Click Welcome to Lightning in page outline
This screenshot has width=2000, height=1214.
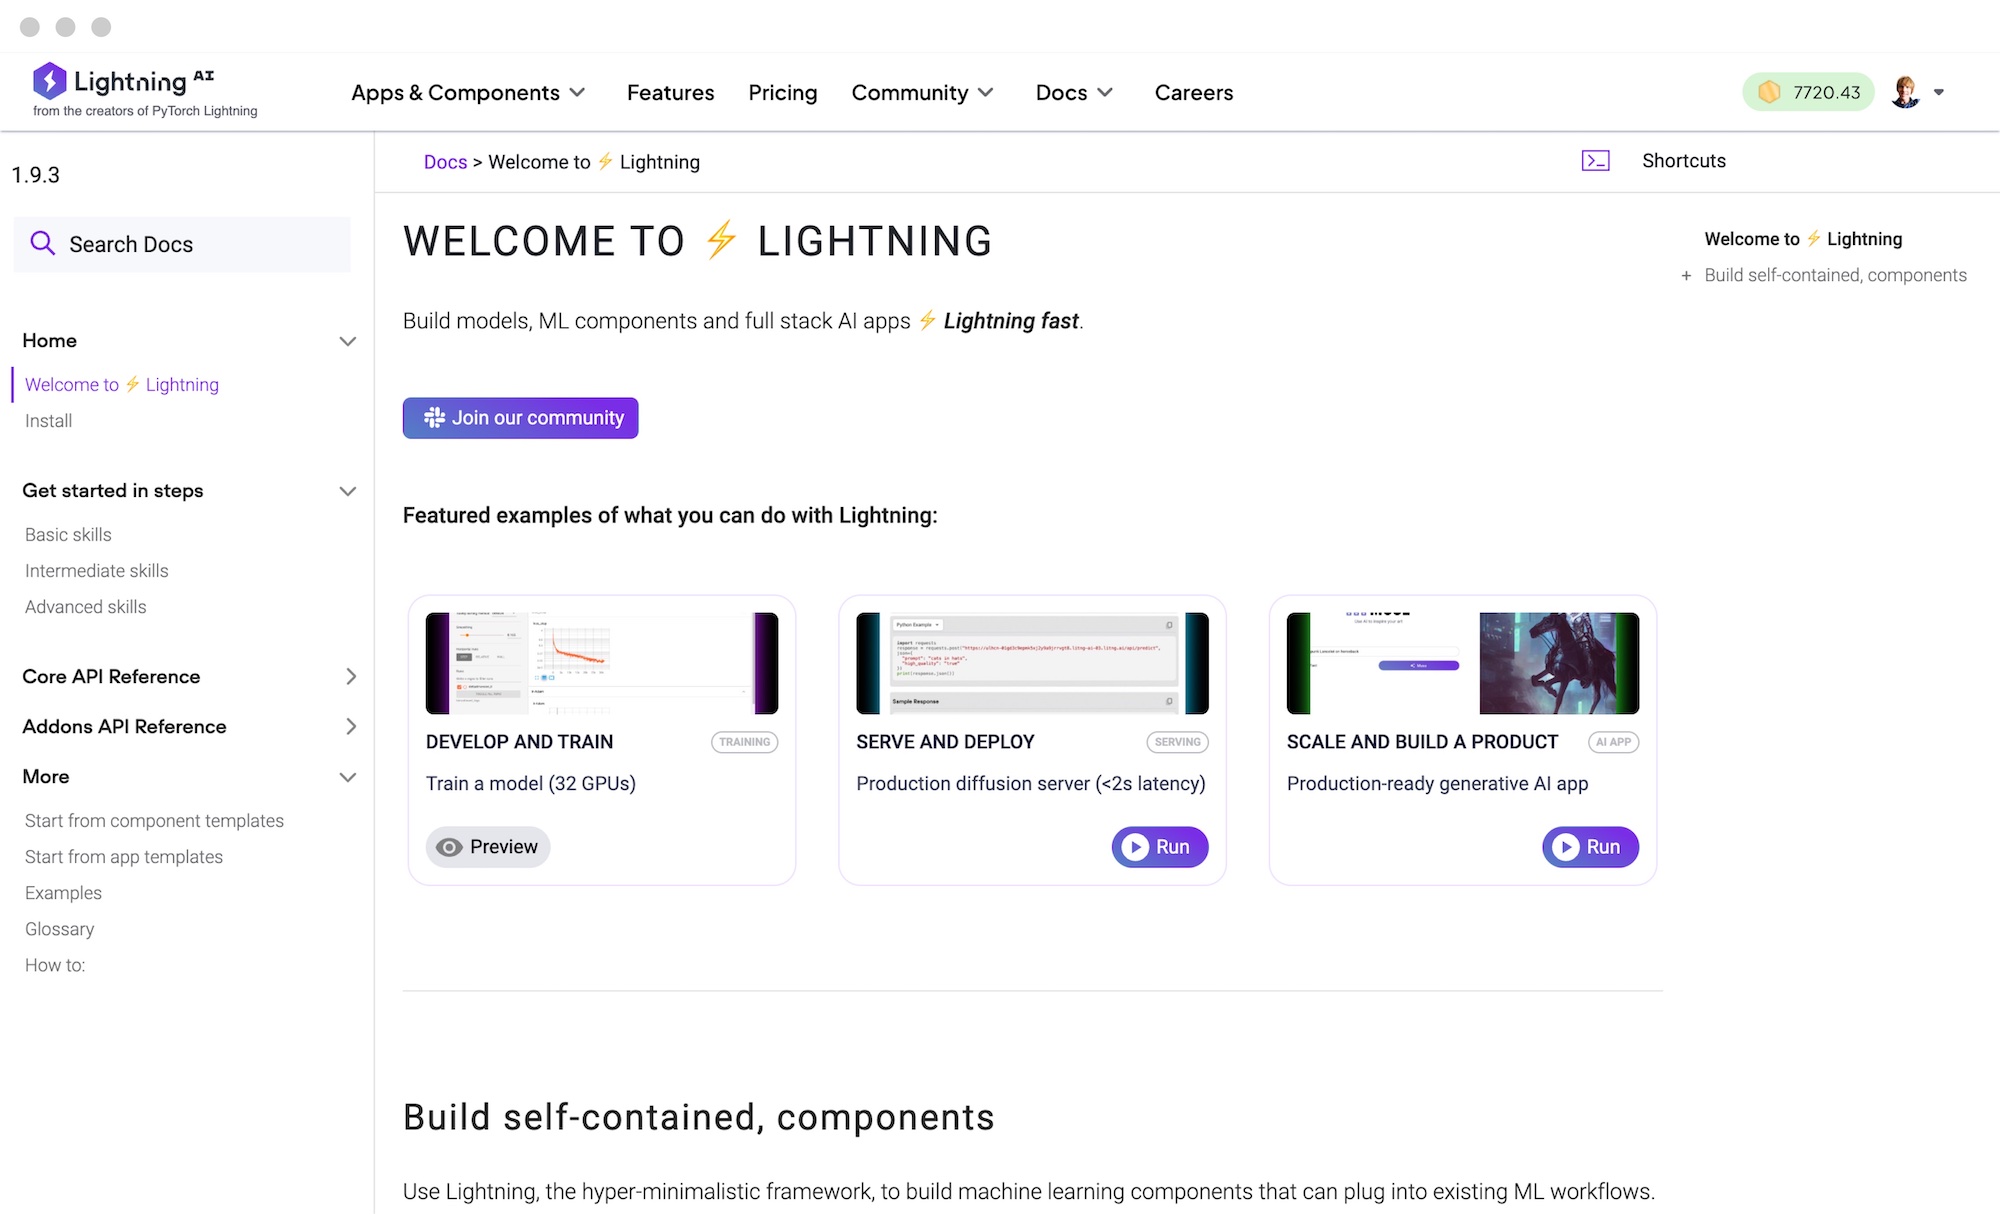[x=1803, y=239]
